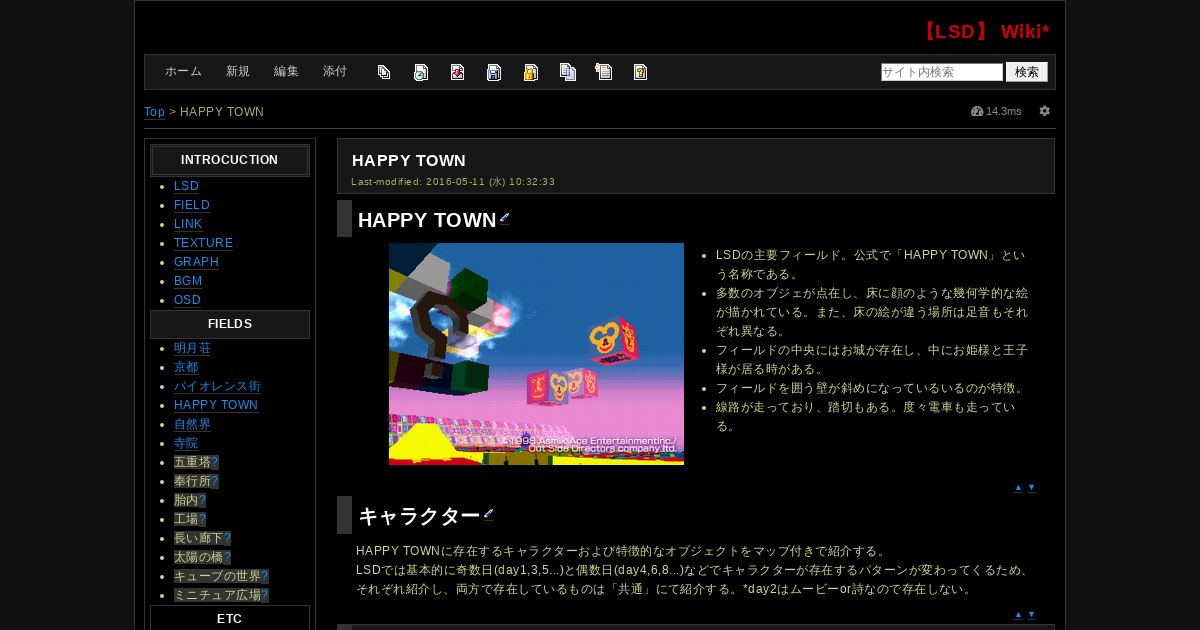Open the 【LSD】 Wiki* site title
1200x630 pixels.
point(984,31)
